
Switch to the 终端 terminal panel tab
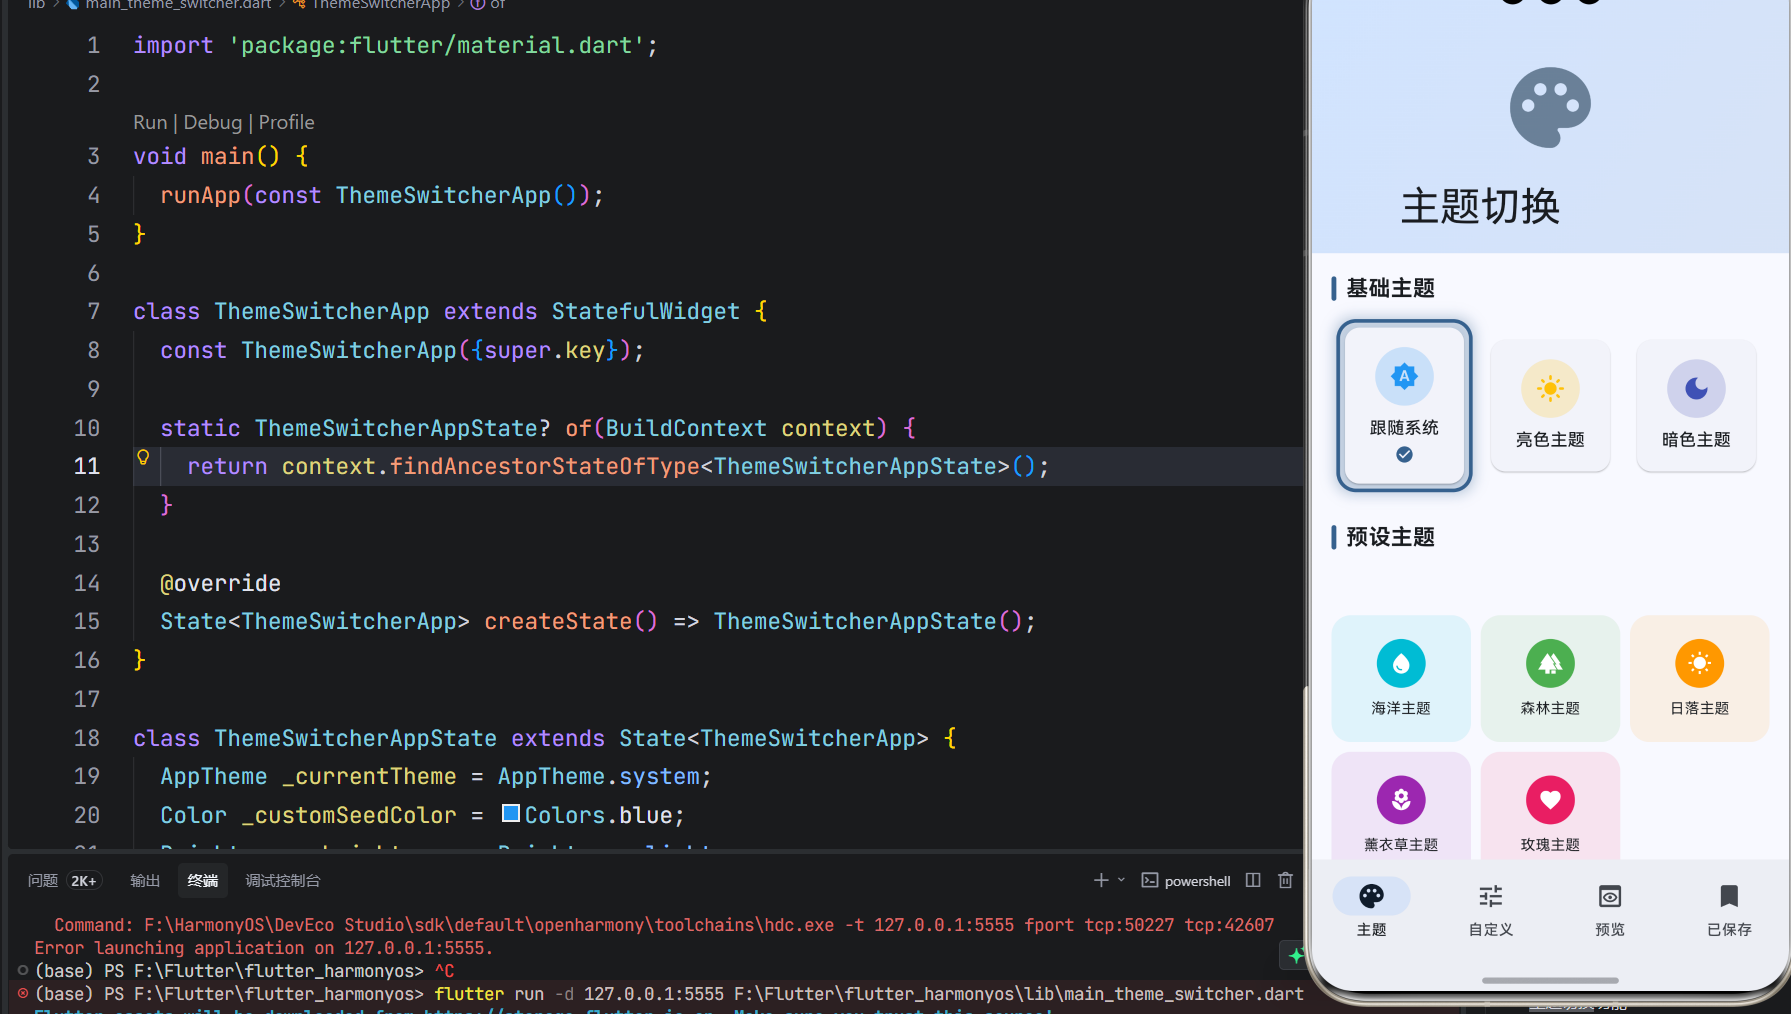point(203,880)
